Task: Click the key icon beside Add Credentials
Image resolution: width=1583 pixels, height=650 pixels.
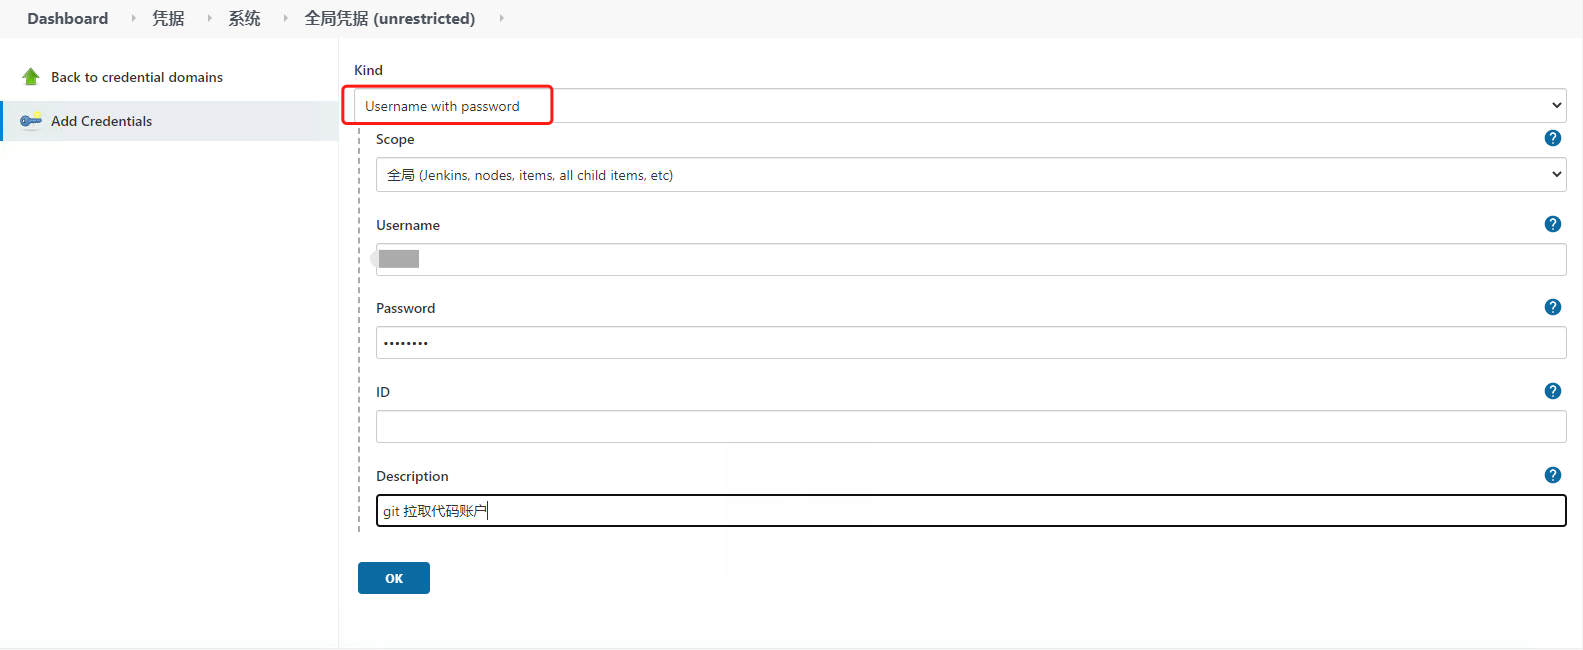Action: [x=31, y=120]
